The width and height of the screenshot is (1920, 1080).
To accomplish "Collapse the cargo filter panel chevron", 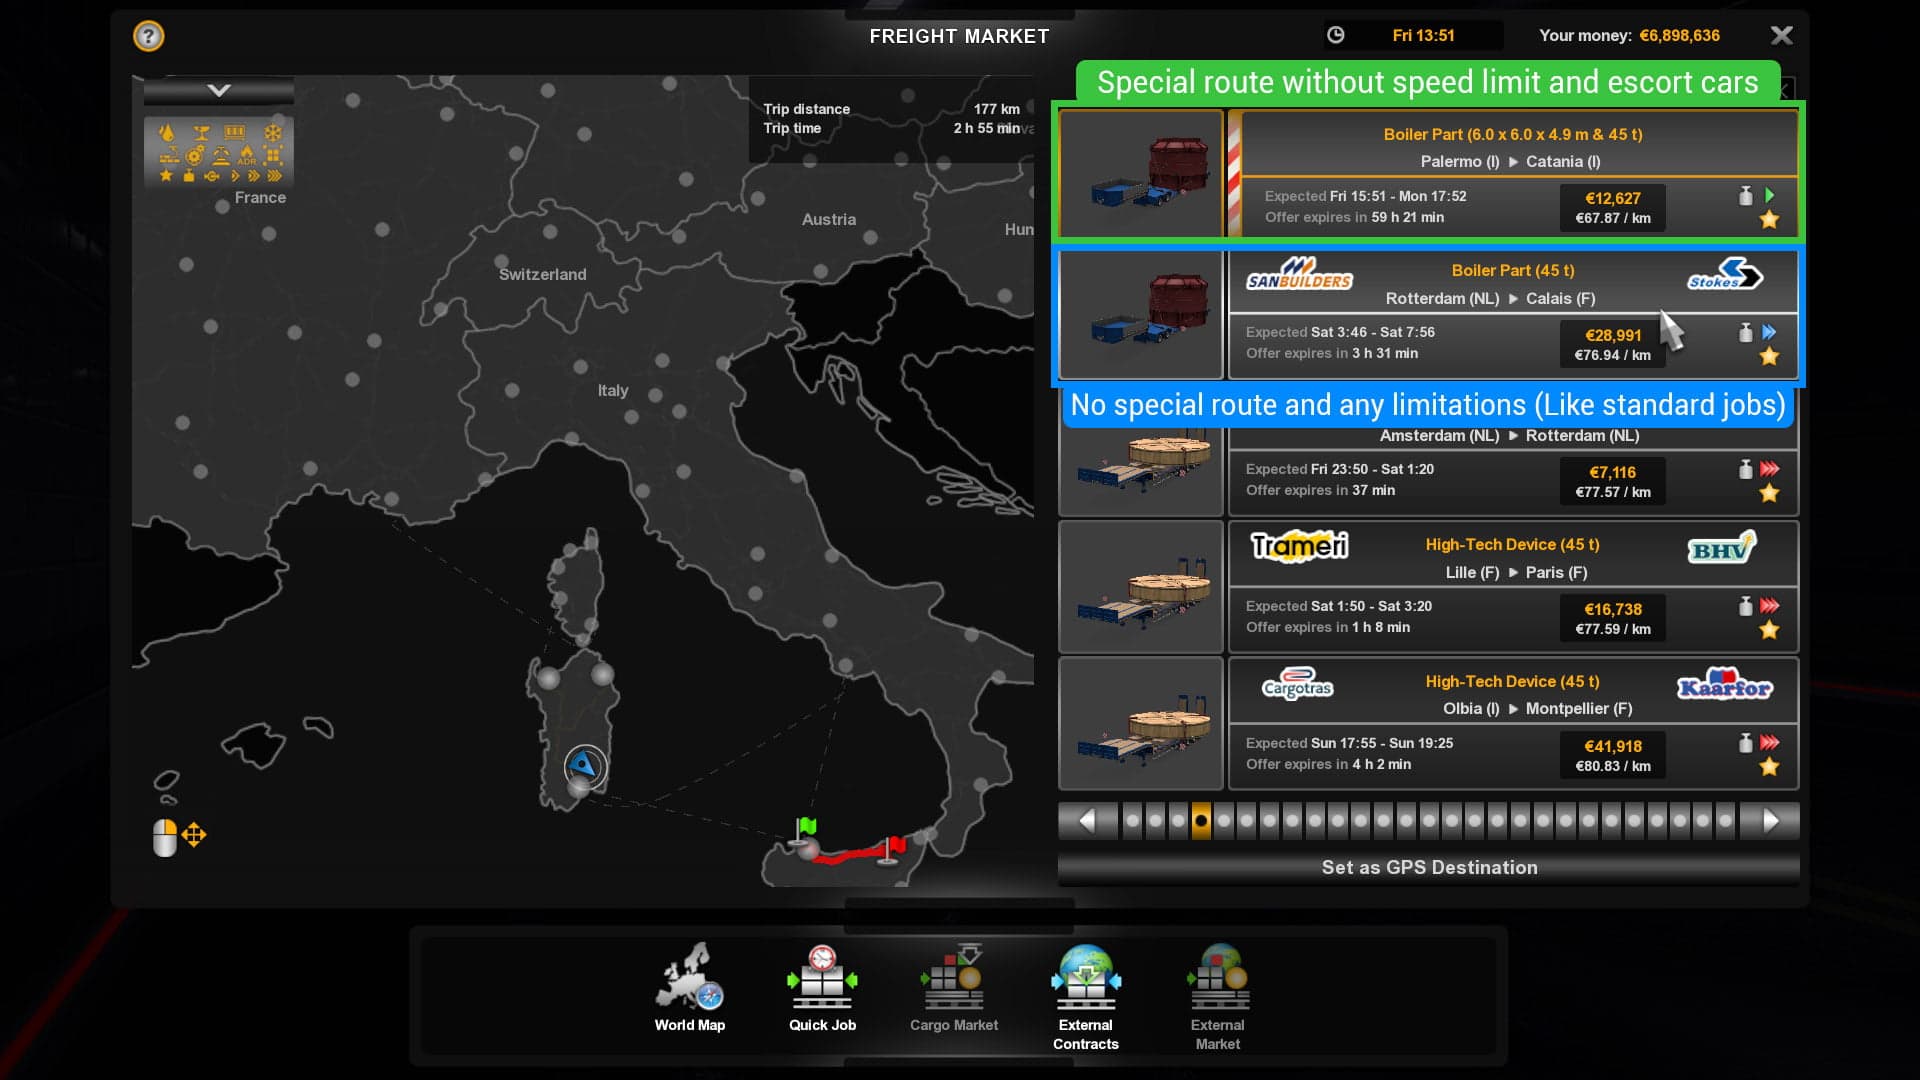I will point(218,90).
